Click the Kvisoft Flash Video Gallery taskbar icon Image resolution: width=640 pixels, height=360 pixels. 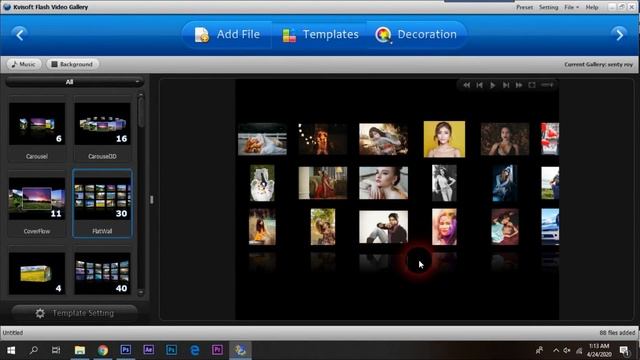pyautogui.click(x=240, y=350)
